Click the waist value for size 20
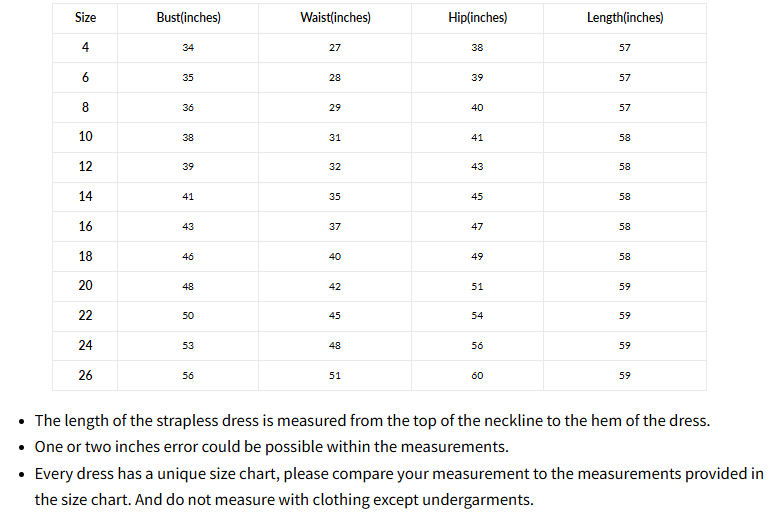 pyautogui.click(x=335, y=286)
